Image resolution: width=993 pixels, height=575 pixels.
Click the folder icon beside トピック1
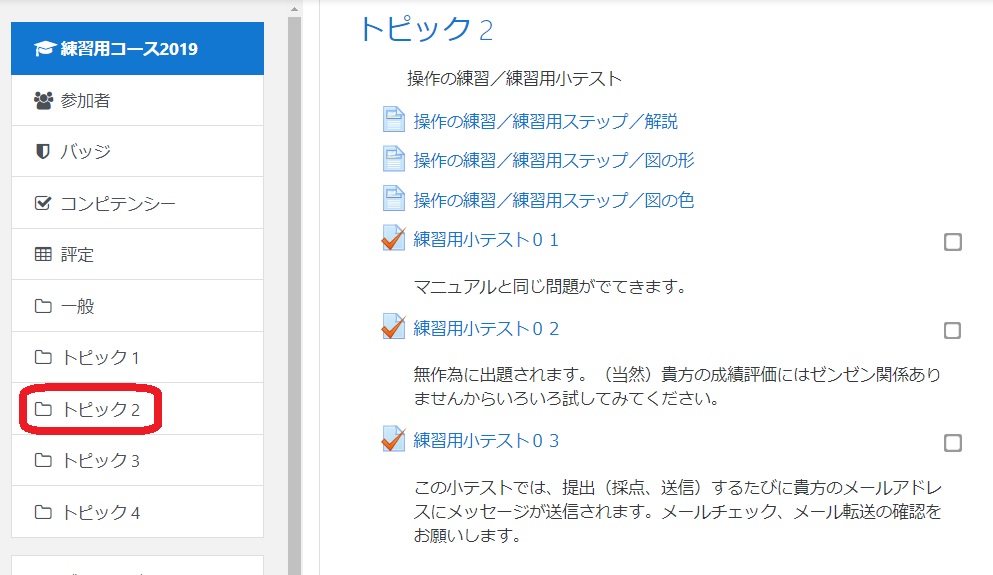[43, 357]
